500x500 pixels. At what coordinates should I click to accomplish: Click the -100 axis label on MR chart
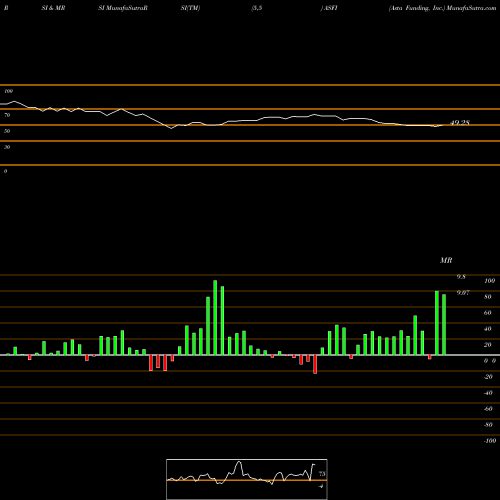pos(490,441)
